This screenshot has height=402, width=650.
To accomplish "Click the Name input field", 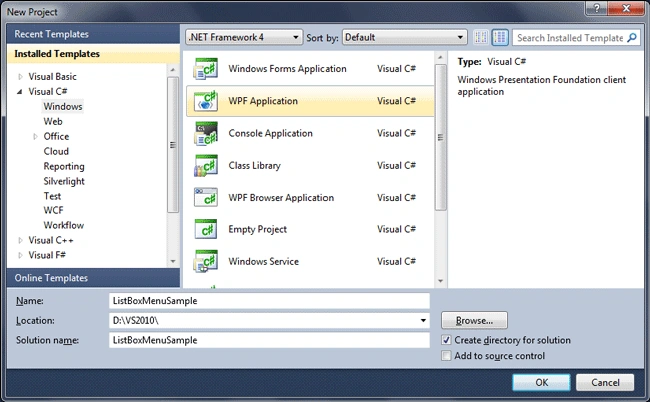I will click(269, 301).
